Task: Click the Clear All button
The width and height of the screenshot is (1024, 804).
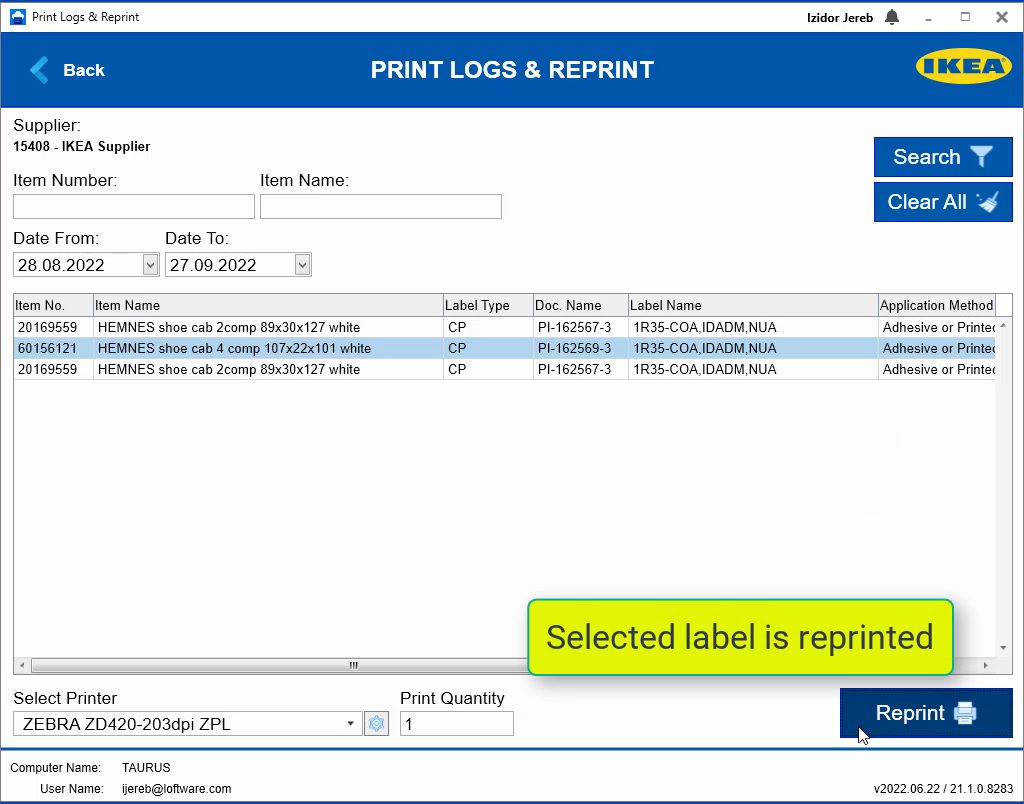Action: (x=943, y=202)
